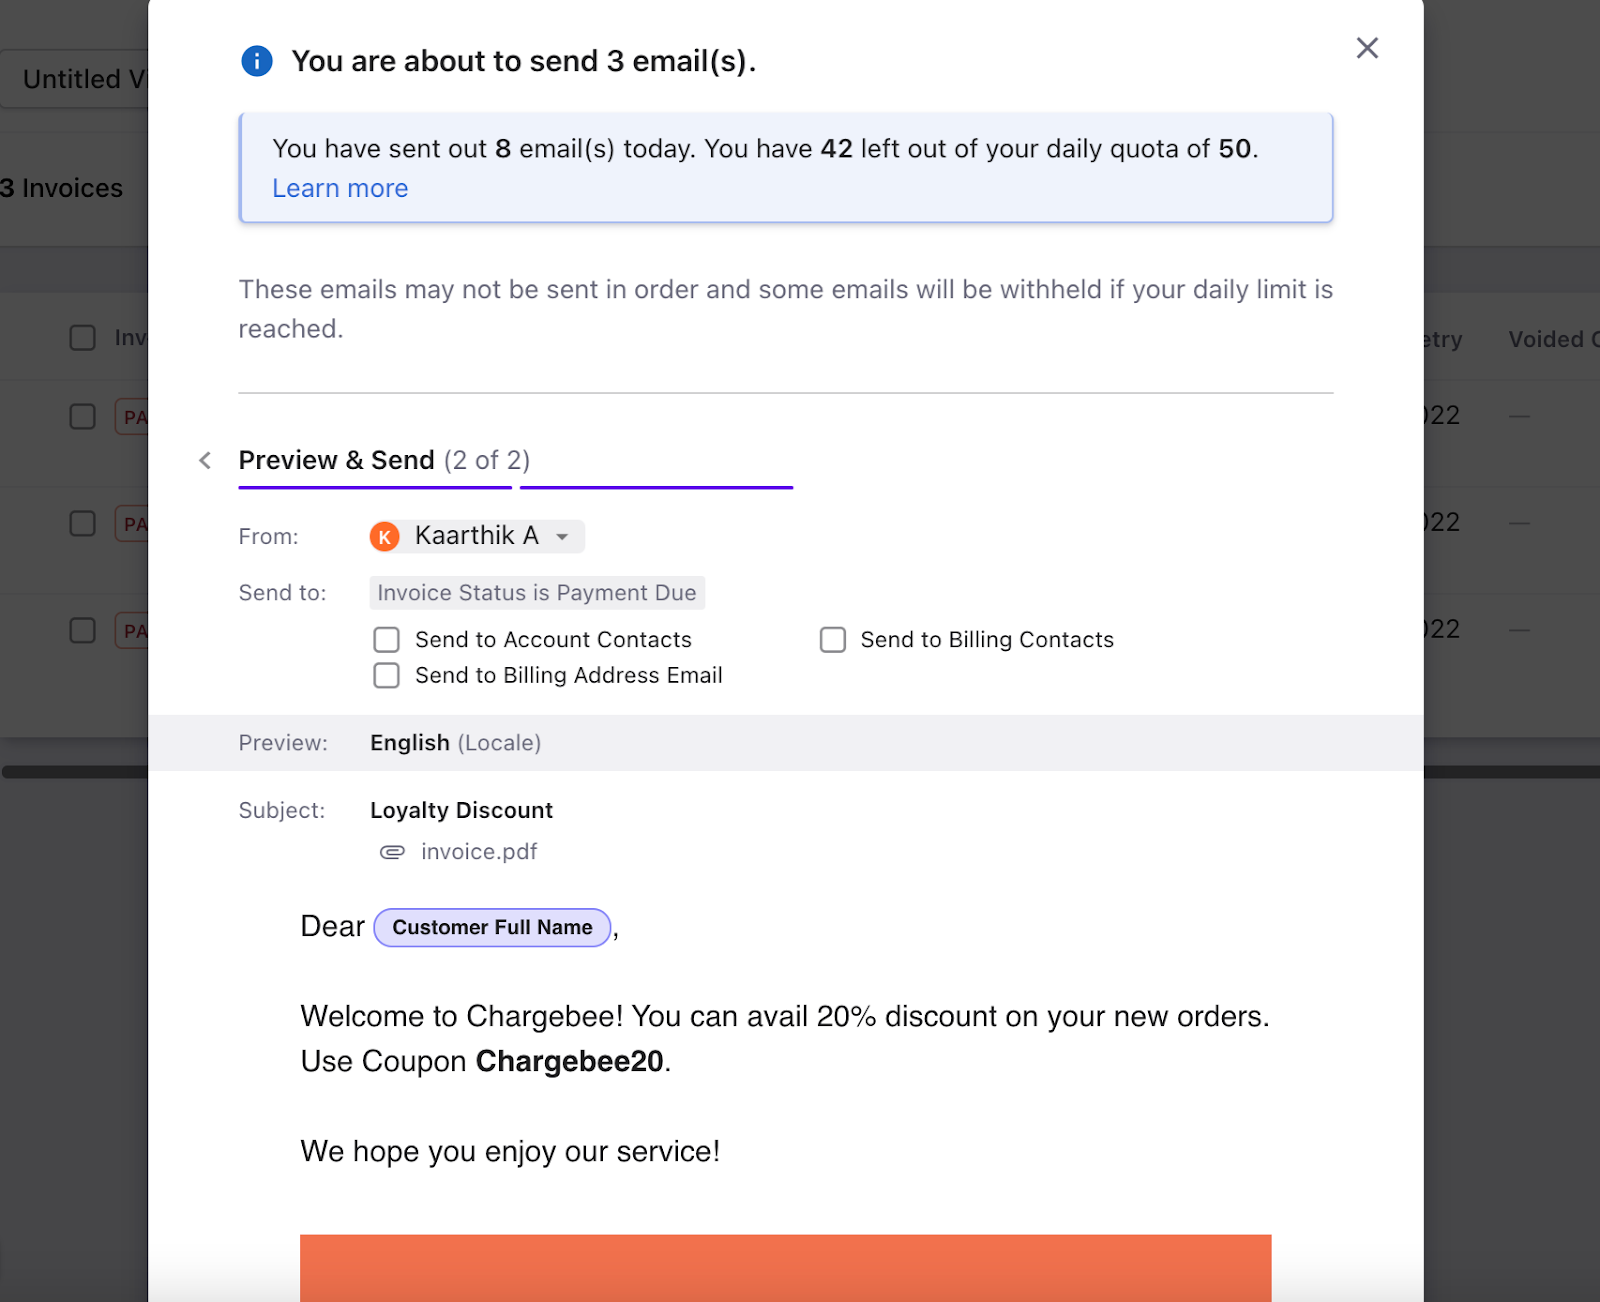Open the Learn more link

(340, 189)
